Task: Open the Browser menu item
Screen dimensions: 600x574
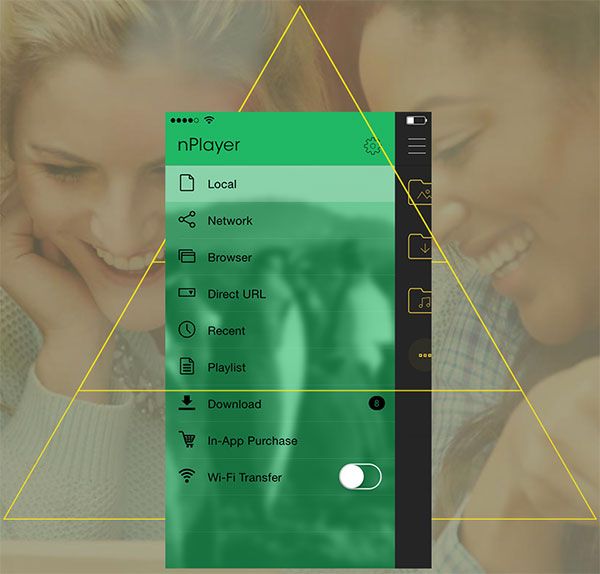Action: (x=280, y=257)
